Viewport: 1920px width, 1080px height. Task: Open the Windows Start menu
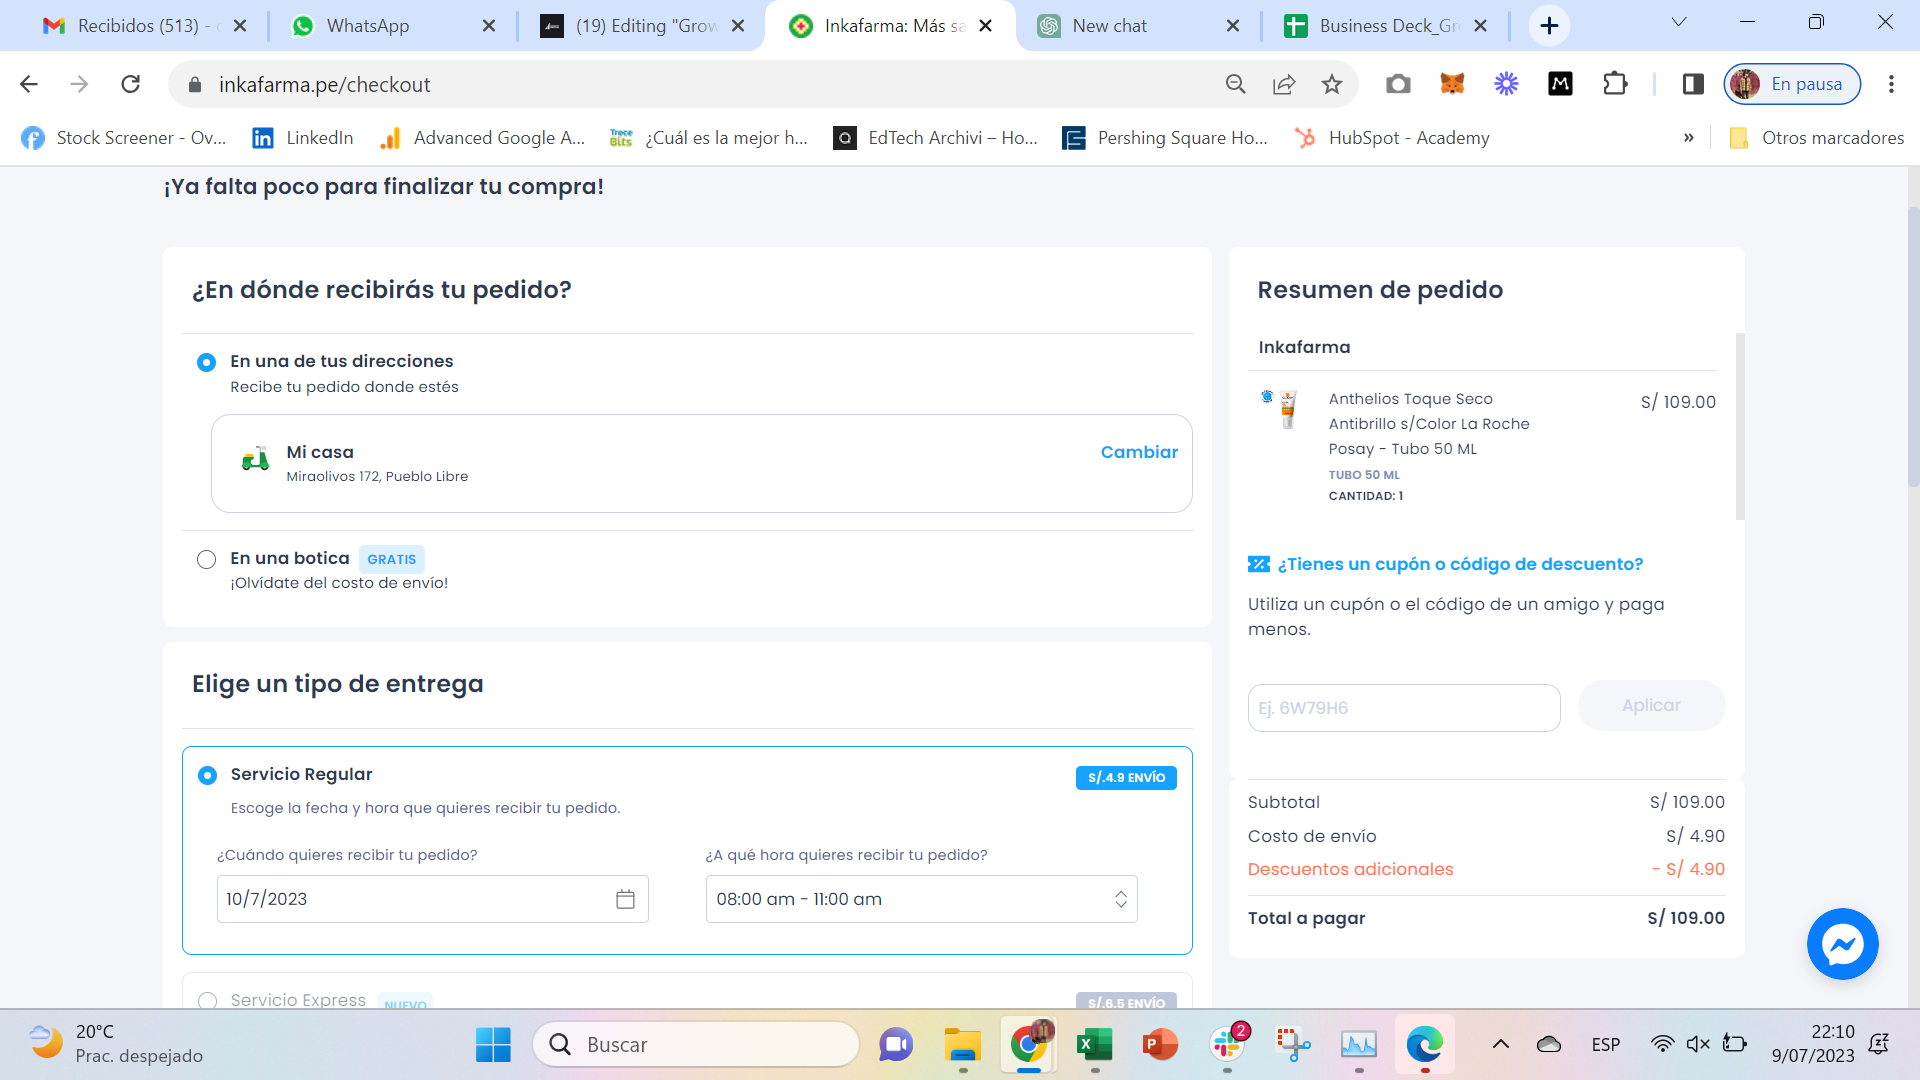[x=493, y=1044]
